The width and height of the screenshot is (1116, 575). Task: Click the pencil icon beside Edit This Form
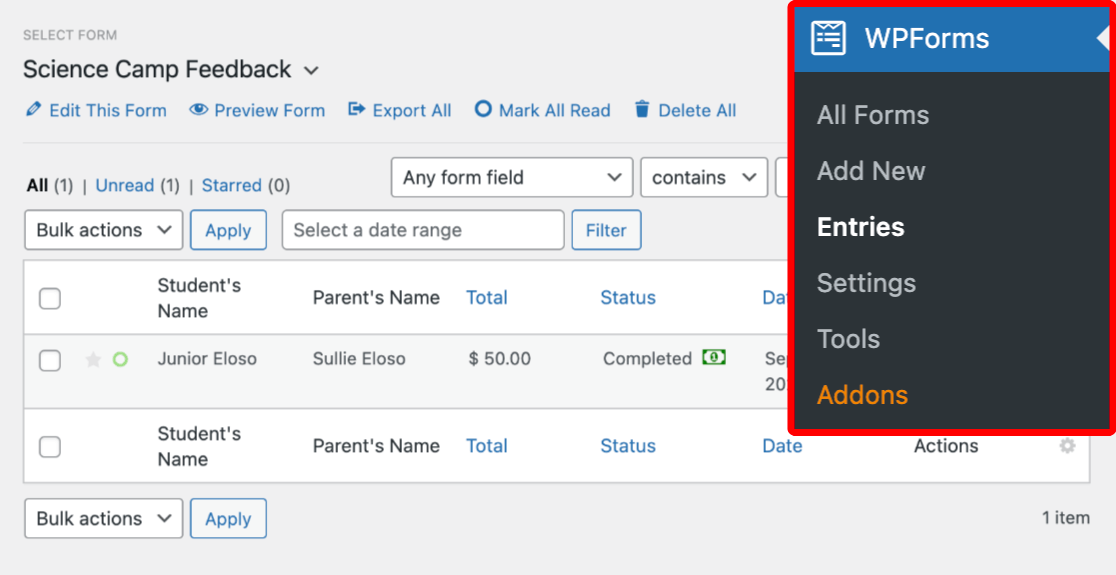coord(33,110)
